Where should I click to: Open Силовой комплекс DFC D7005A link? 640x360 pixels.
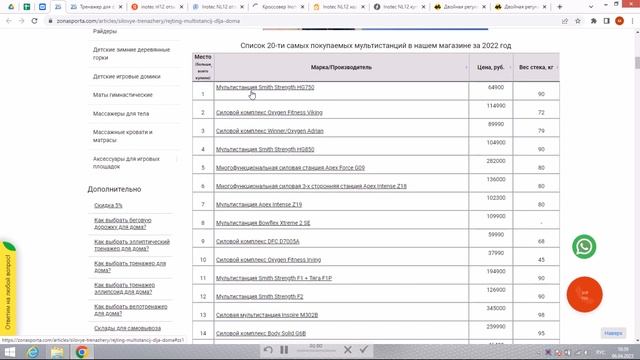point(258,241)
